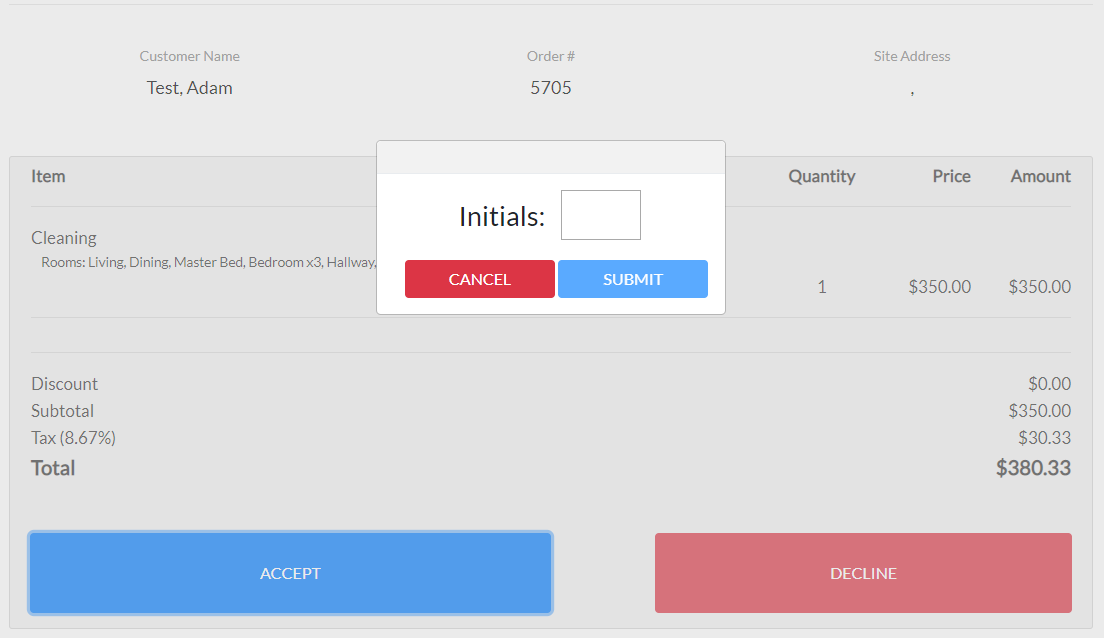
Task: Click the Quantity column header
Action: (821, 176)
